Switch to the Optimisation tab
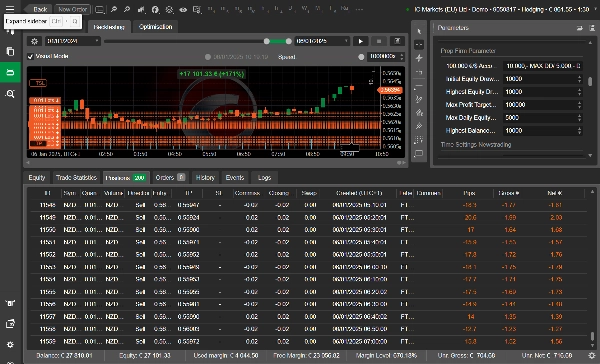 coord(155,27)
